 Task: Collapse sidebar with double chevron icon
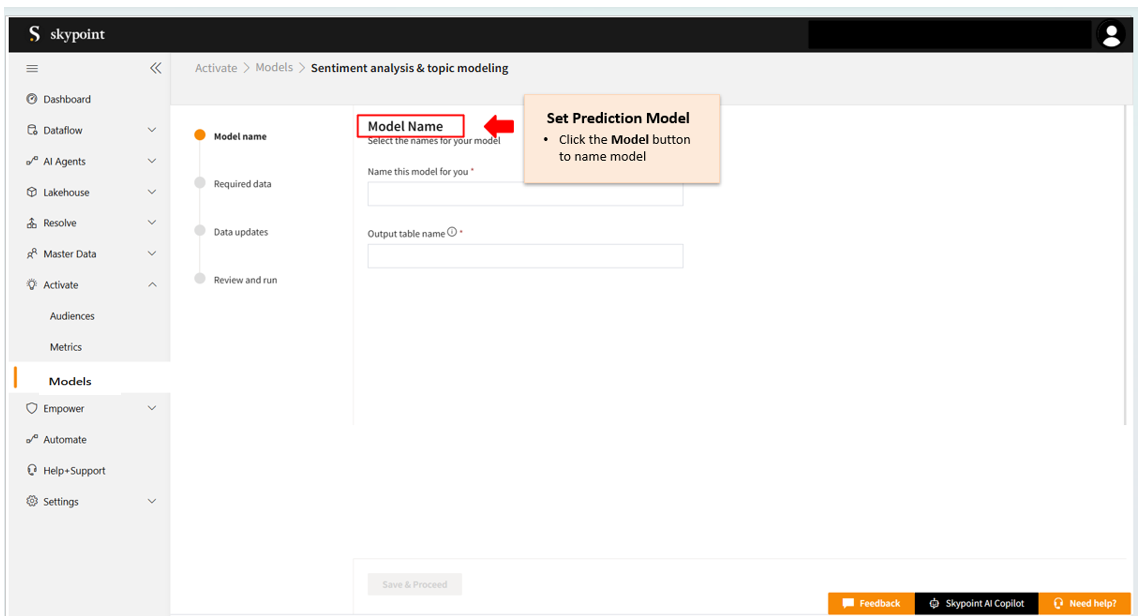click(155, 69)
